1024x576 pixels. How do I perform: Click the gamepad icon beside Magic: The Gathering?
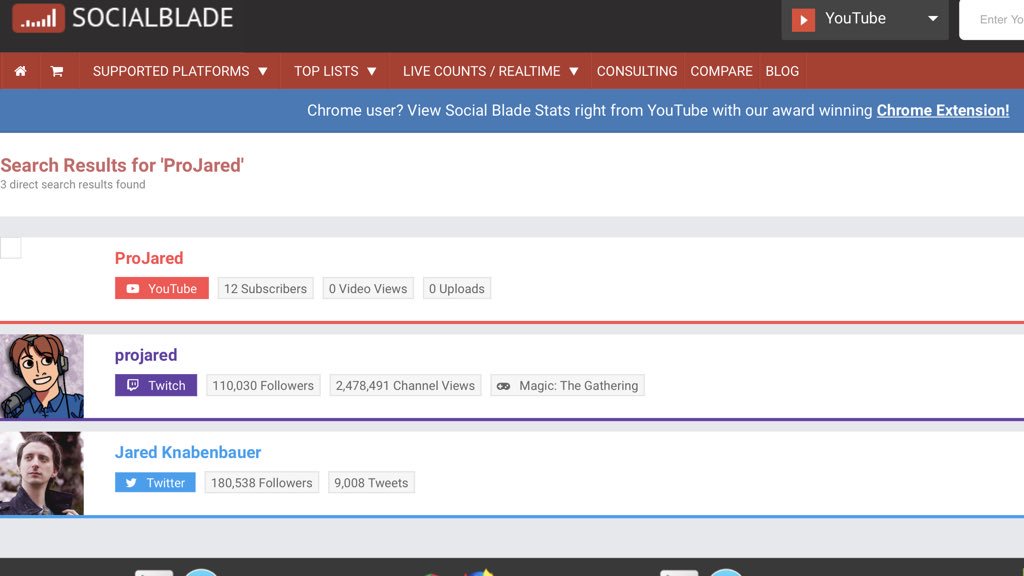(504, 386)
